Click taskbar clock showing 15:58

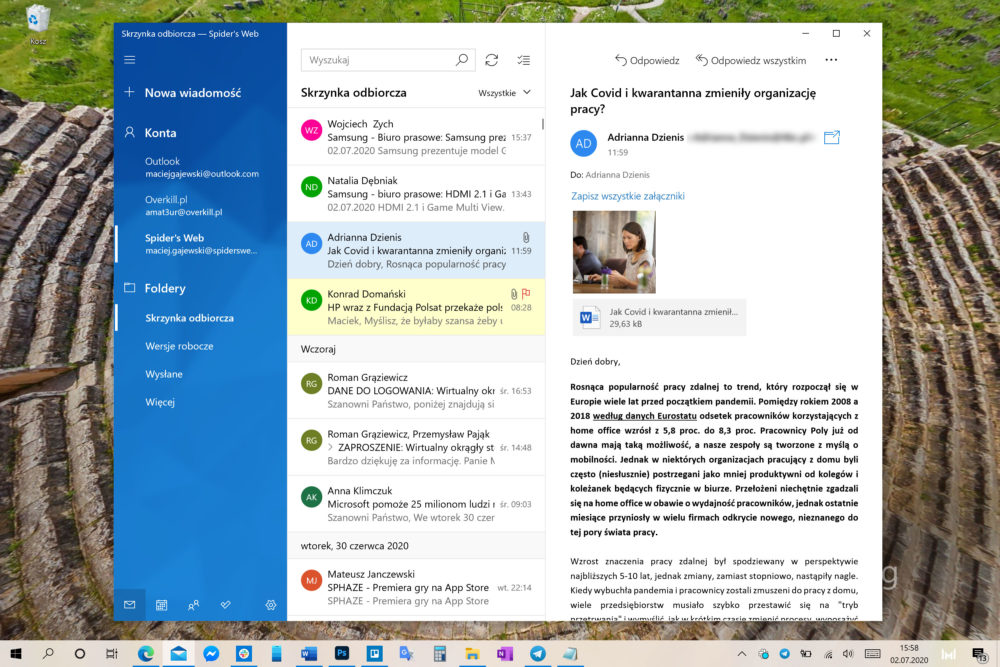(x=909, y=654)
